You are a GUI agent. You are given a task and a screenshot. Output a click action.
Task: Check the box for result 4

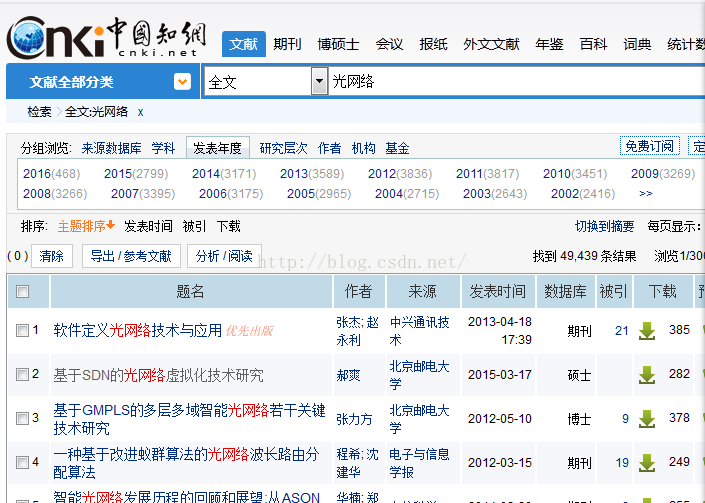(22, 463)
